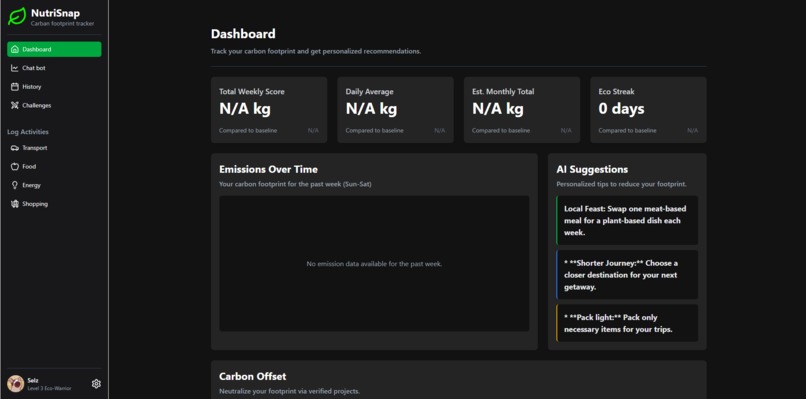The height and width of the screenshot is (399, 806).
Task: Open the Dashboard menu item
Action: 54,49
